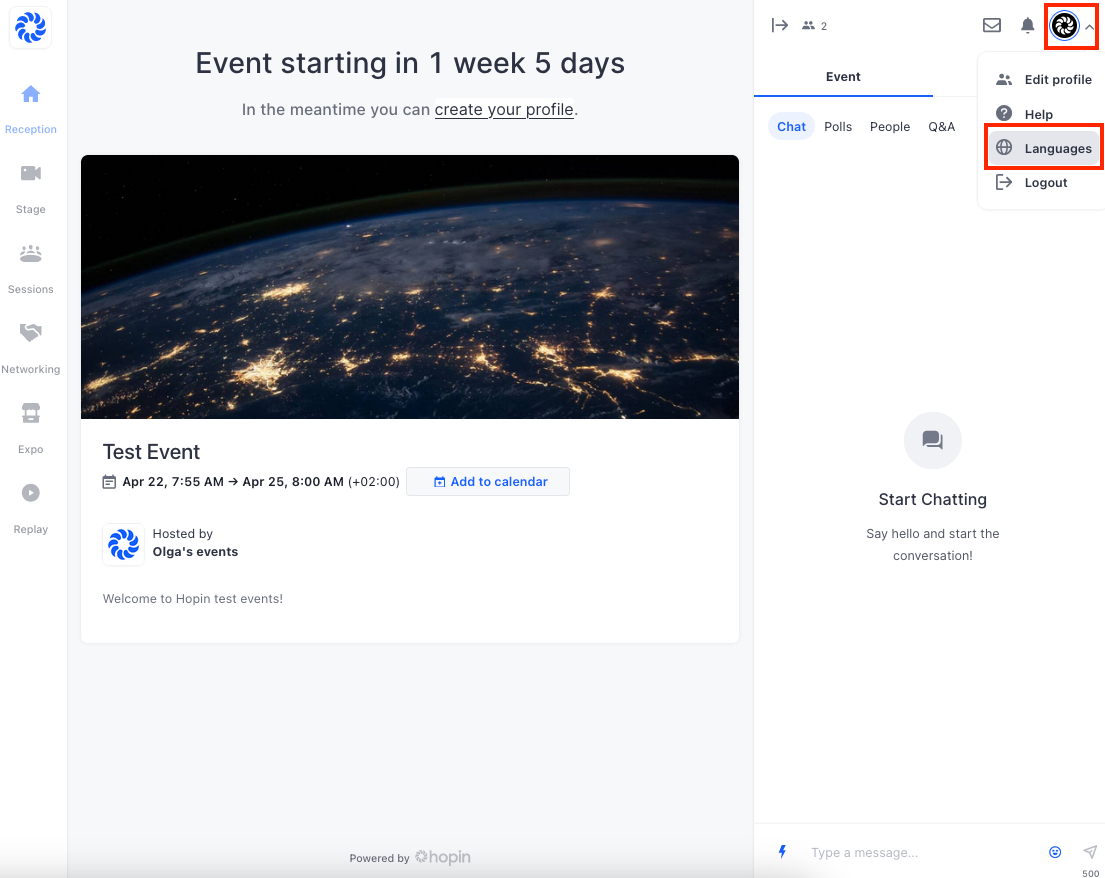View the attendee count icon
The width and height of the screenshot is (1105, 878).
[808, 26]
